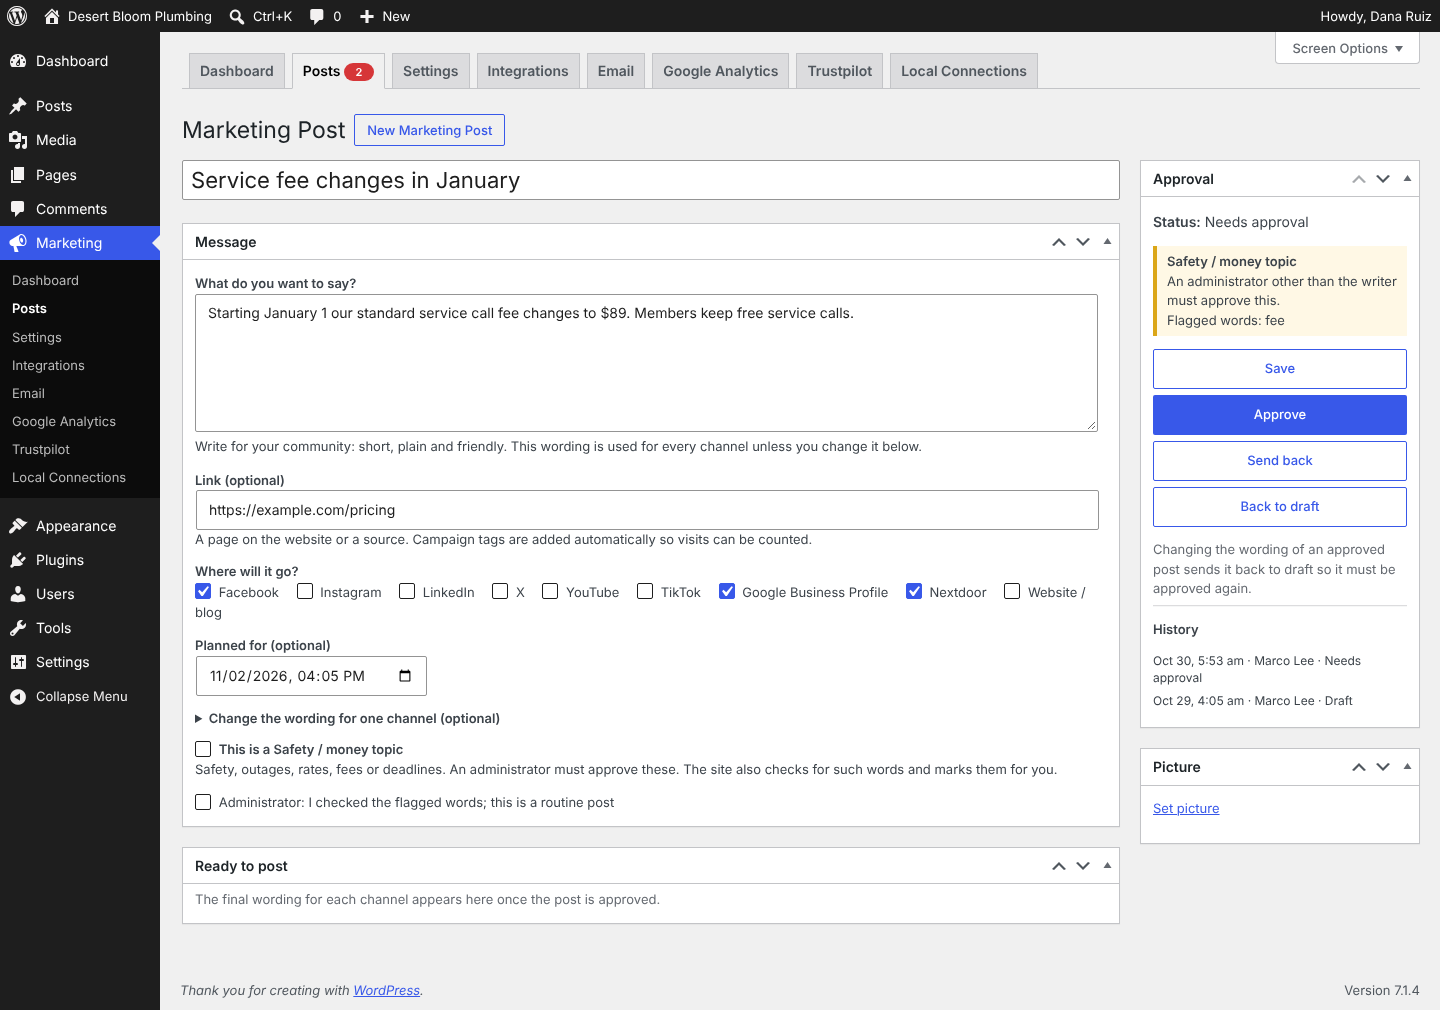Open the Local Connections tab

pyautogui.click(x=964, y=71)
